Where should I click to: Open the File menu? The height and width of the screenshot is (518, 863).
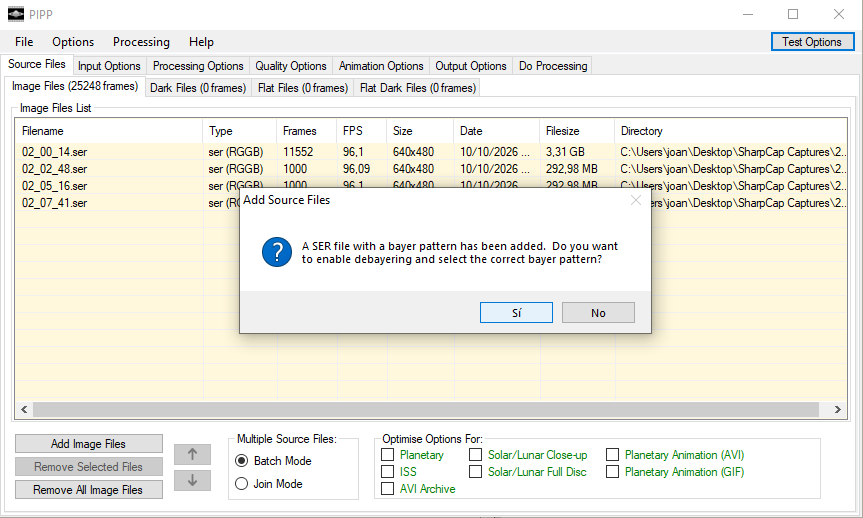pyautogui.click(x=24, y=42)
